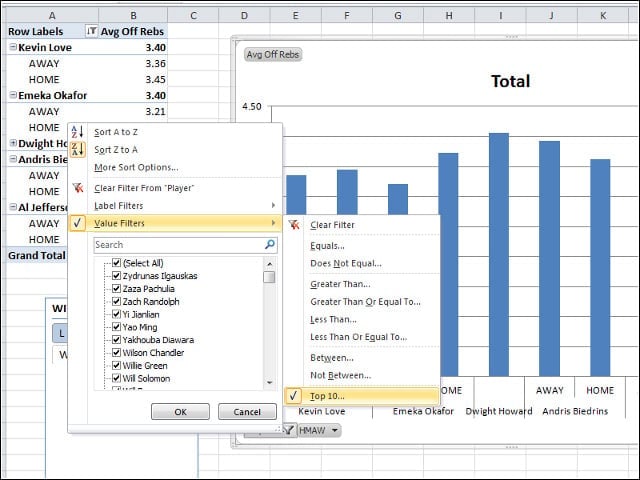Viewport: 640px width, 480px height.
Task: Select the Grand Total cell
Action: [x=36, y=255]
